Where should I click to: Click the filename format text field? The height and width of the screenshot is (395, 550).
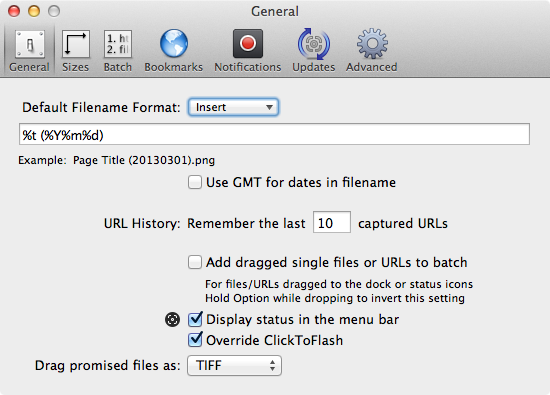(274, 134)
